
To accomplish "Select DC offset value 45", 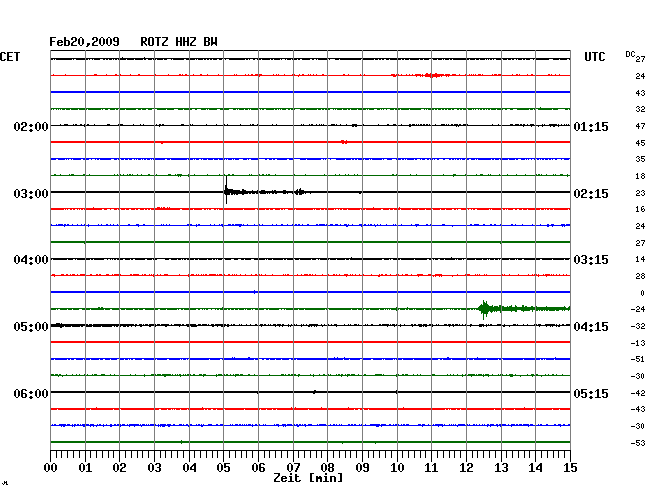I will pos(640,143).
